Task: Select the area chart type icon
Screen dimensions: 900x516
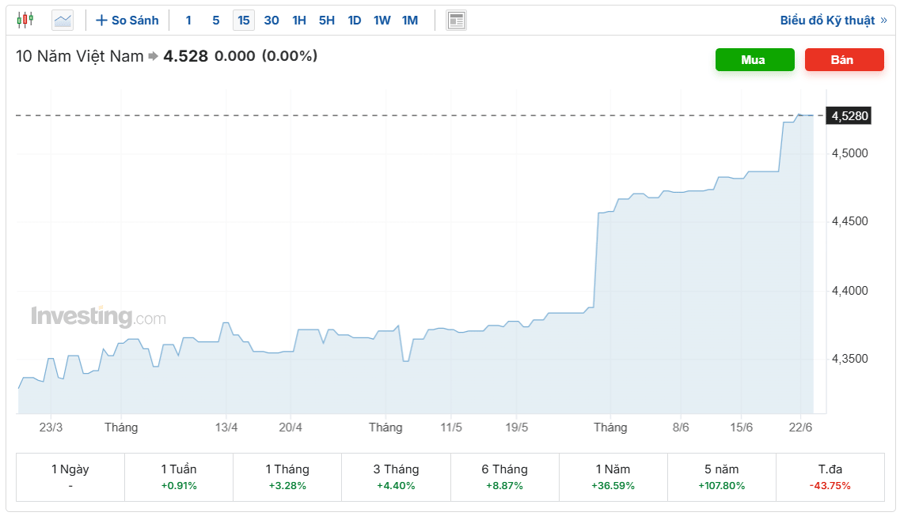Action: click(x=63, y=21)
